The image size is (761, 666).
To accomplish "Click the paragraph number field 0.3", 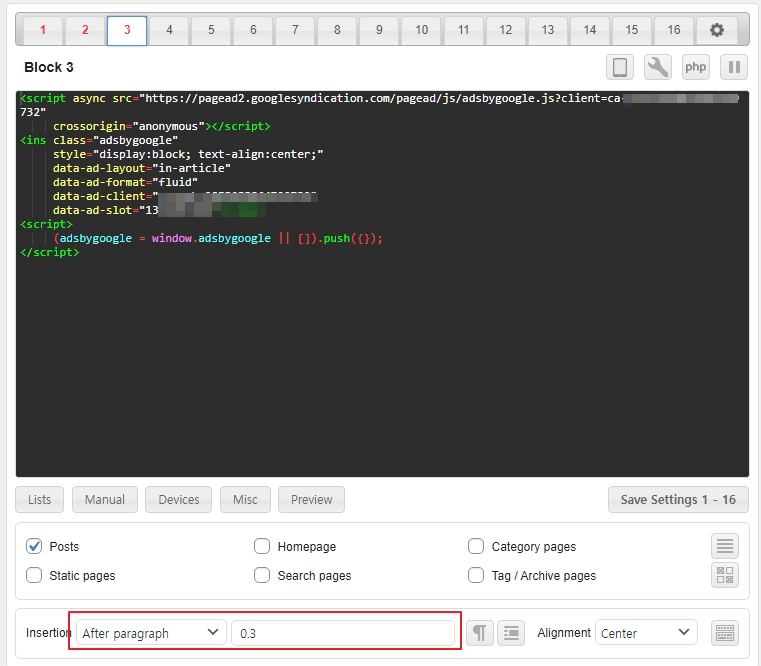I will (343, 633).
